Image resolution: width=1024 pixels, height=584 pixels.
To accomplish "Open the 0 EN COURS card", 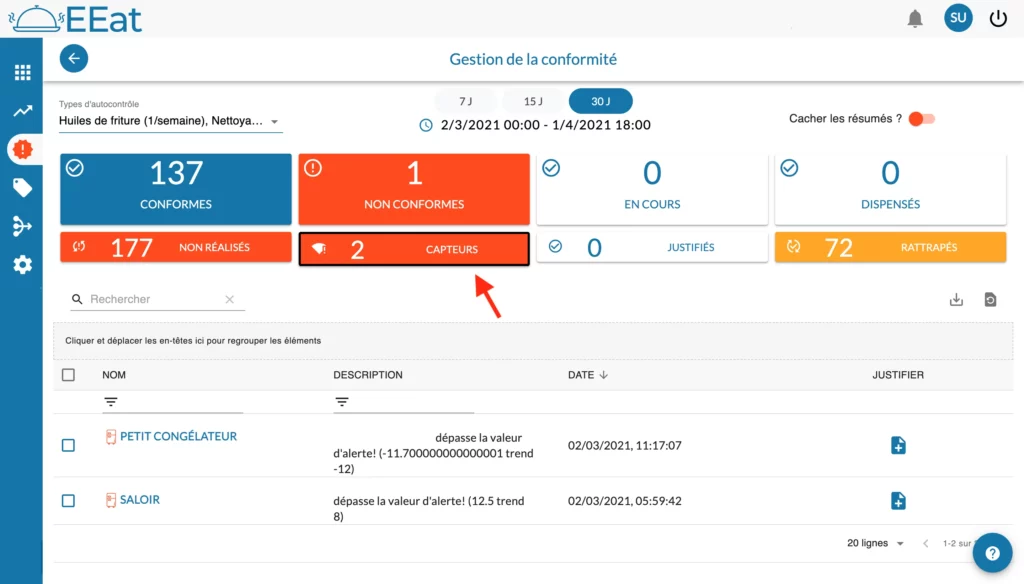I will click(x=652, y=189).
